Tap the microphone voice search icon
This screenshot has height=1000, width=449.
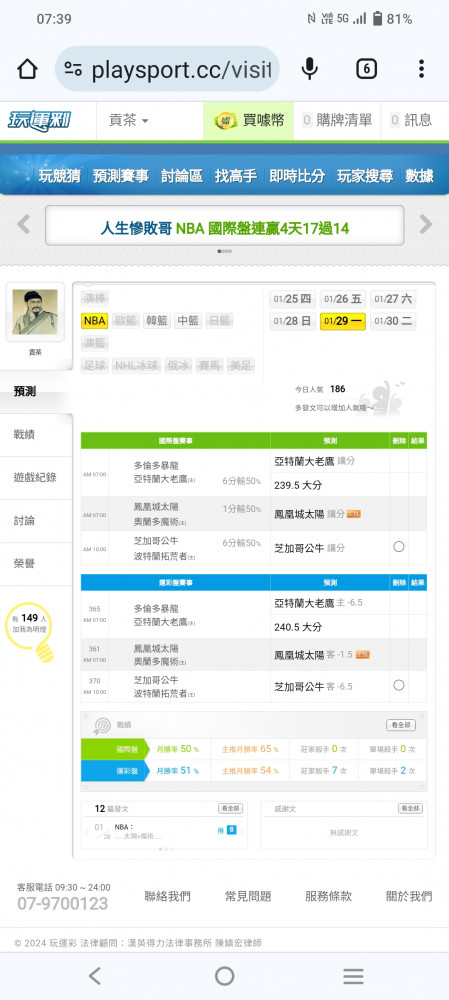click(x=310, y=68)
